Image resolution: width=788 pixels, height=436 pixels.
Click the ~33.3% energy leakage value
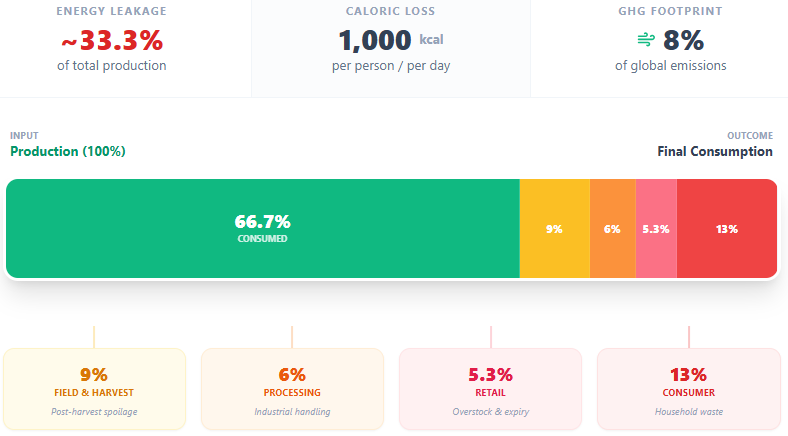pos(112,40)
